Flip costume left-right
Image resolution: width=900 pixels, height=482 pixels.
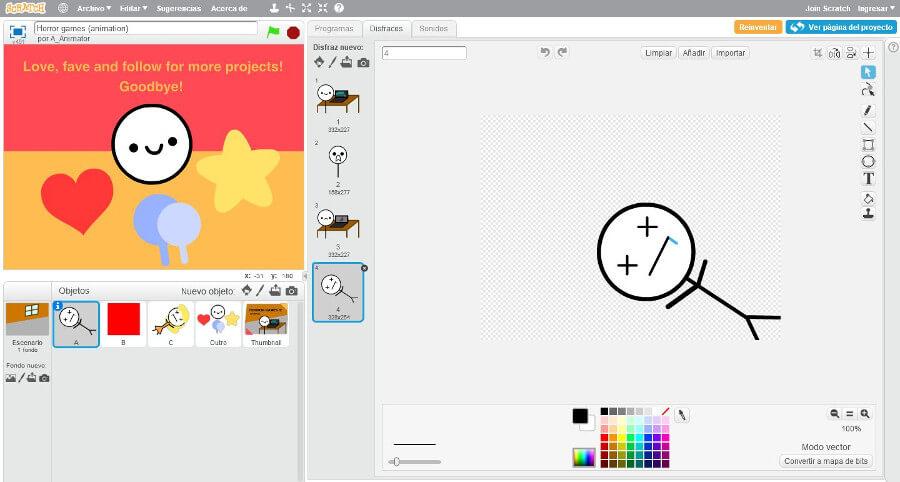pos(835,53)
